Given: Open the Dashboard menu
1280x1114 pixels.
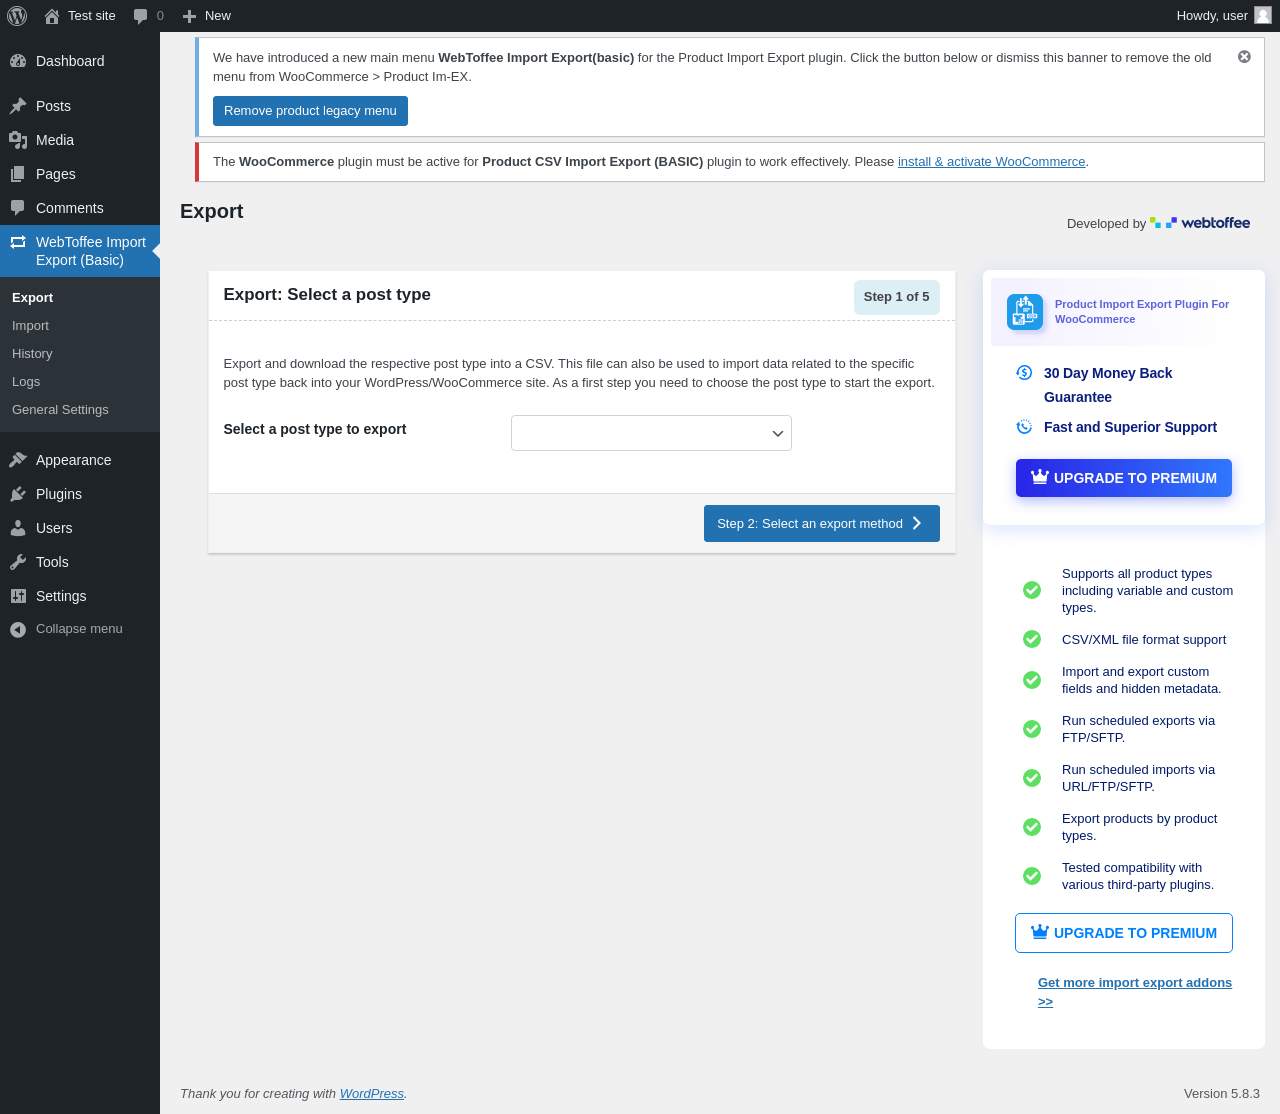Looking at the screenshot, I should tap(80, 61).
